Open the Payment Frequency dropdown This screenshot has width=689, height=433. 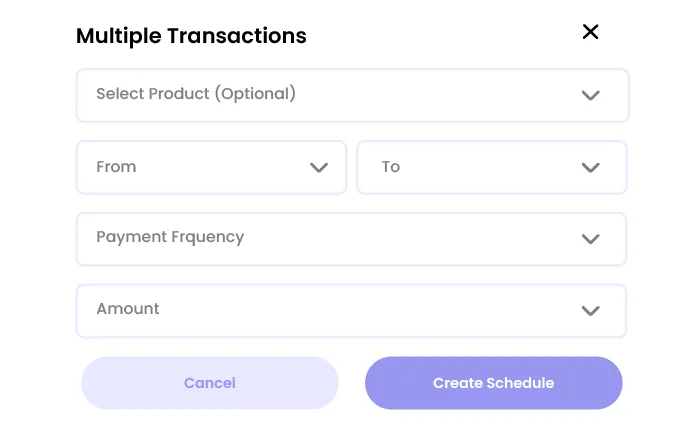coord(351,238)
